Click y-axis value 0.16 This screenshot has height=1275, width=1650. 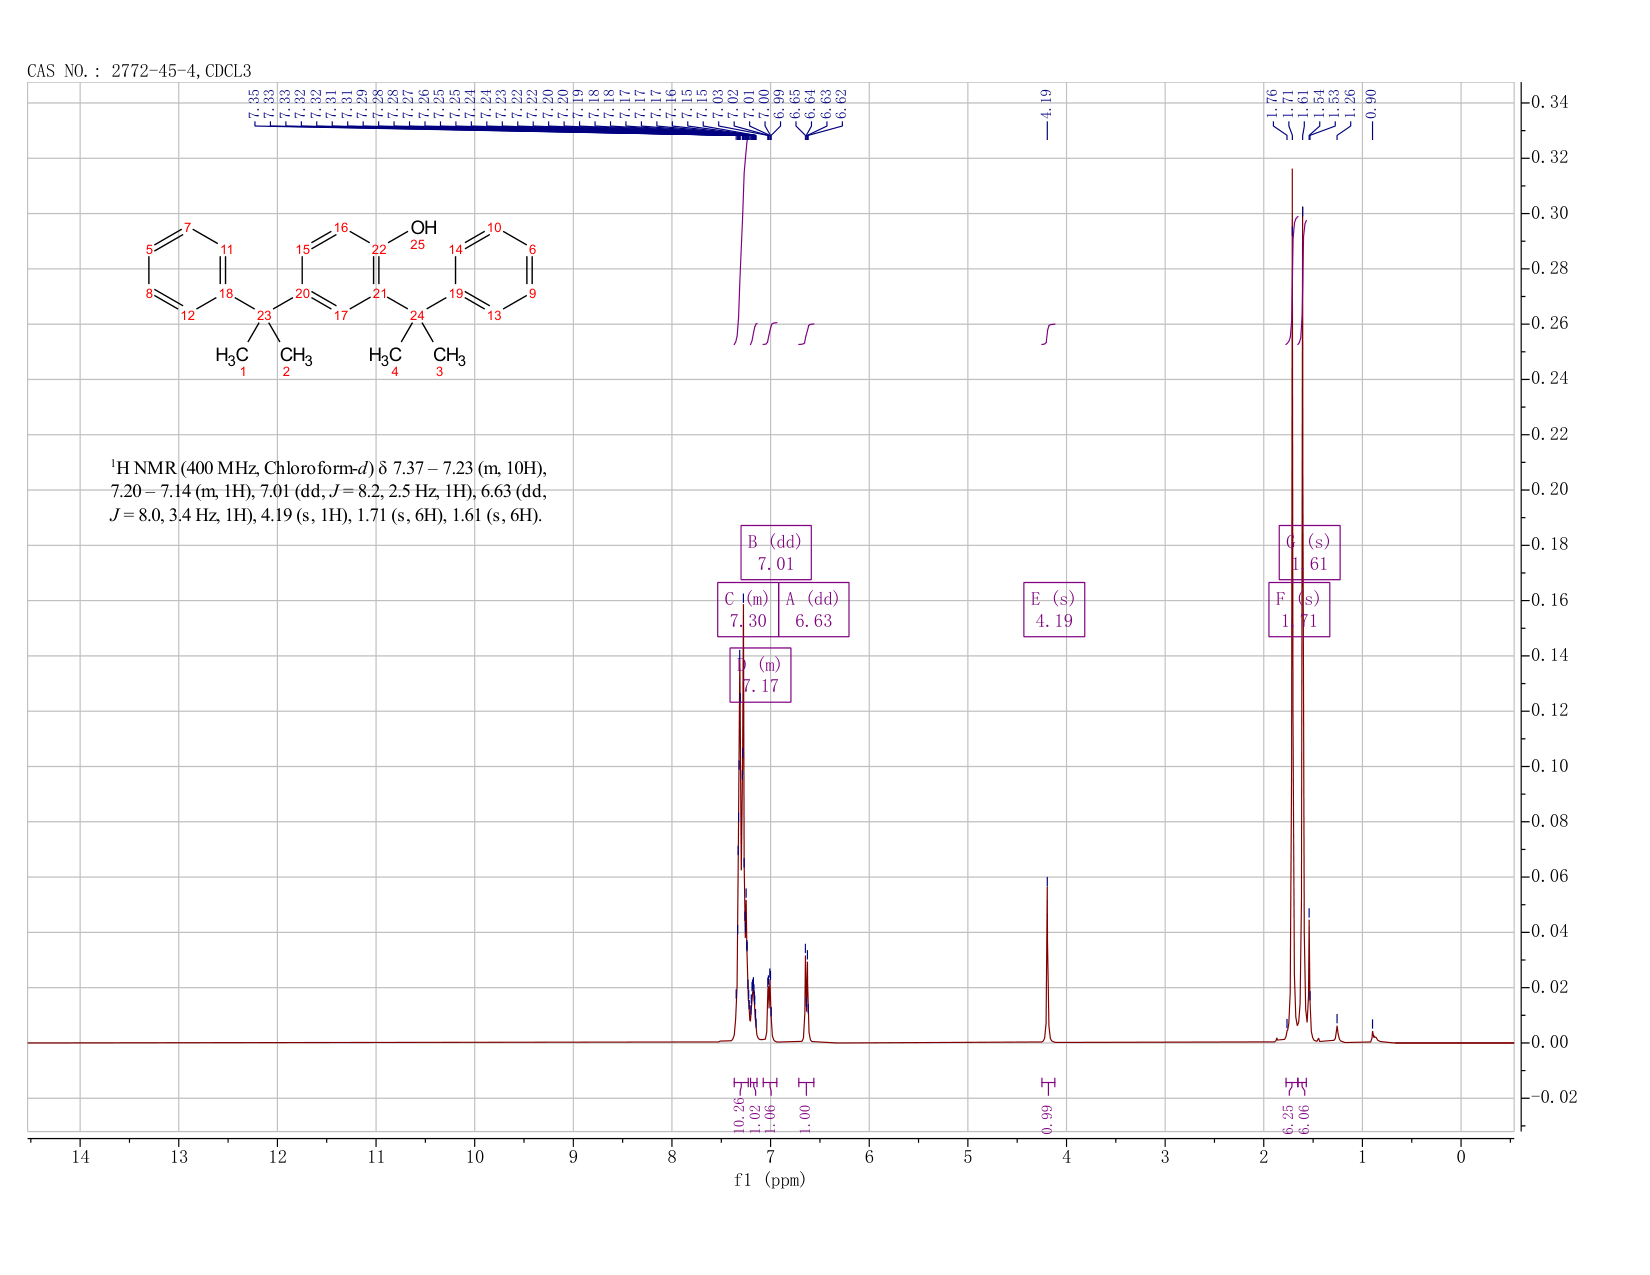(x=1548, y=600)
